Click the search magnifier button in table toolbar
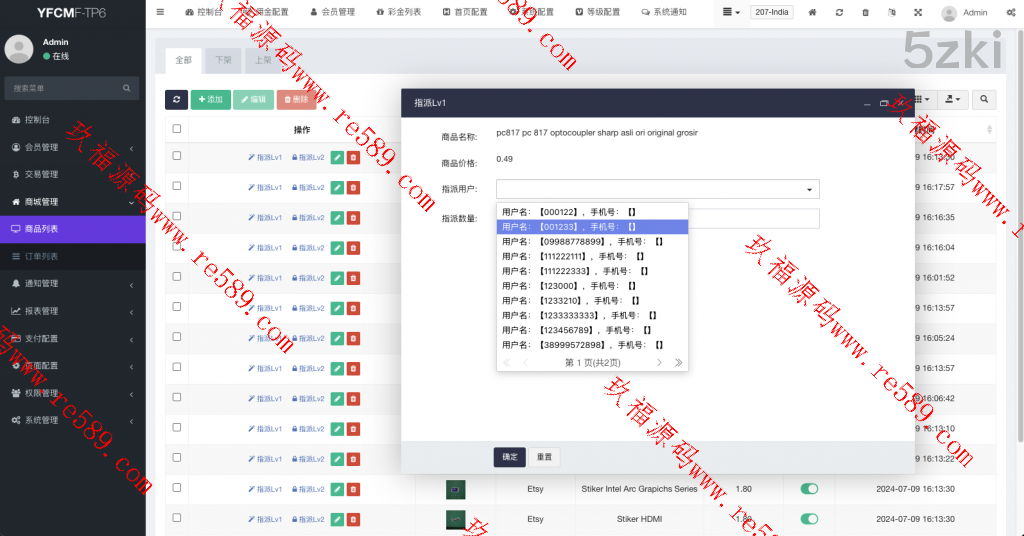Screen dimensions: 1024x536 [x=984, y=99]
